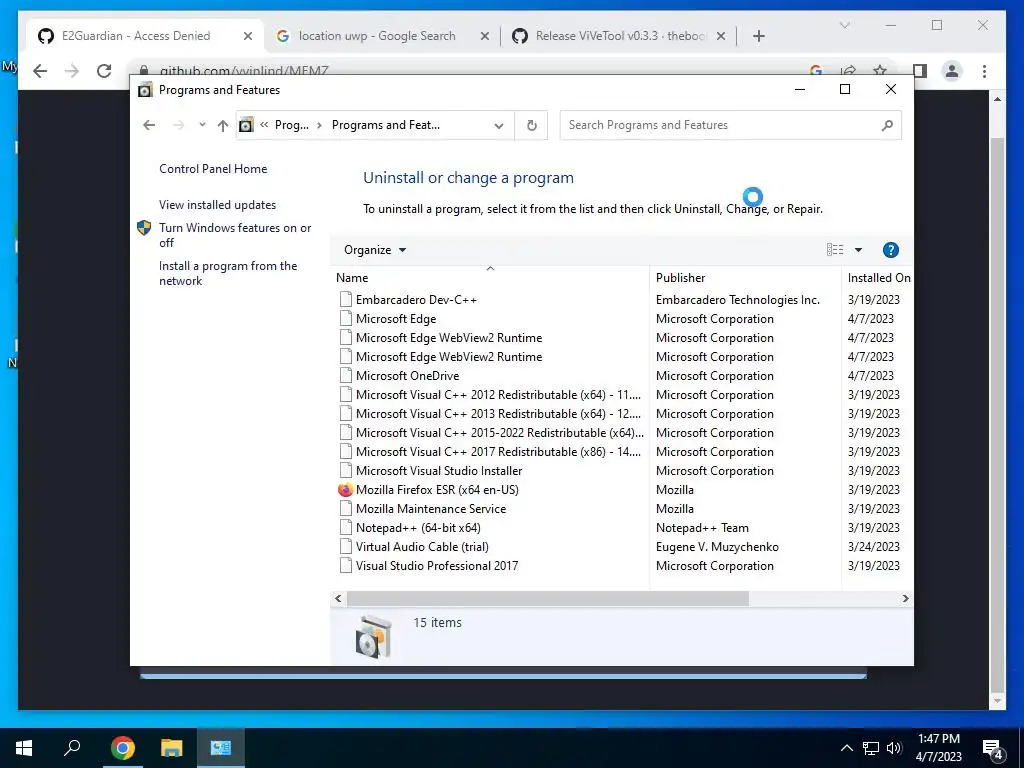The width and height of the screenshot is (1024, 768).
Task: Switch to the Release ViVeTool tab
Action: 620,36
